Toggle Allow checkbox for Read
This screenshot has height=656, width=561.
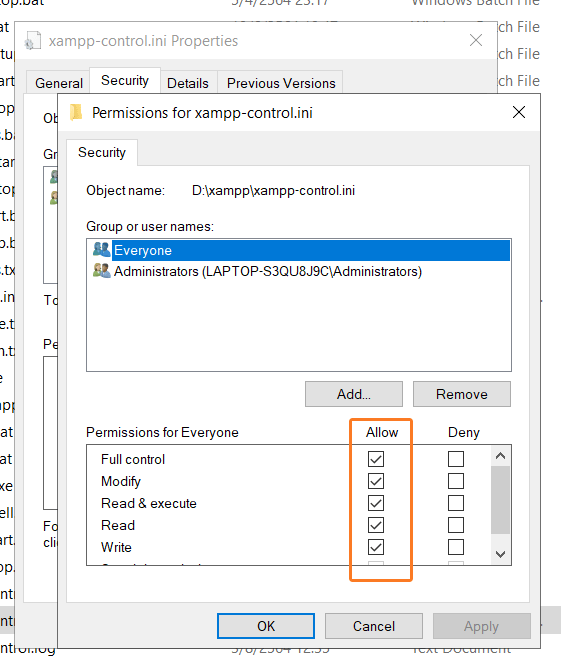376,525
